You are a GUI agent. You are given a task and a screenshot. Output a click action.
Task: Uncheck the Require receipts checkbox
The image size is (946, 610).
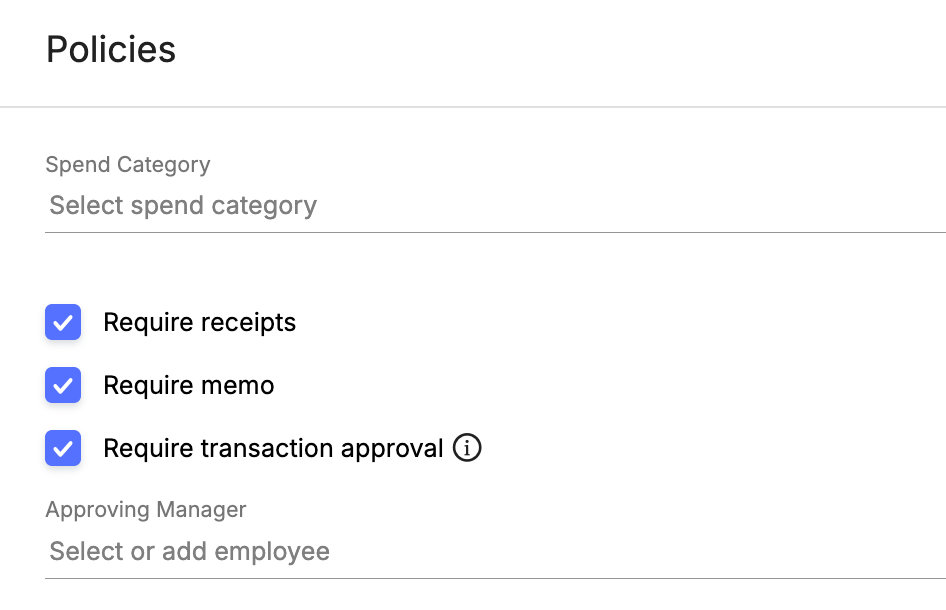coord(63,322)
